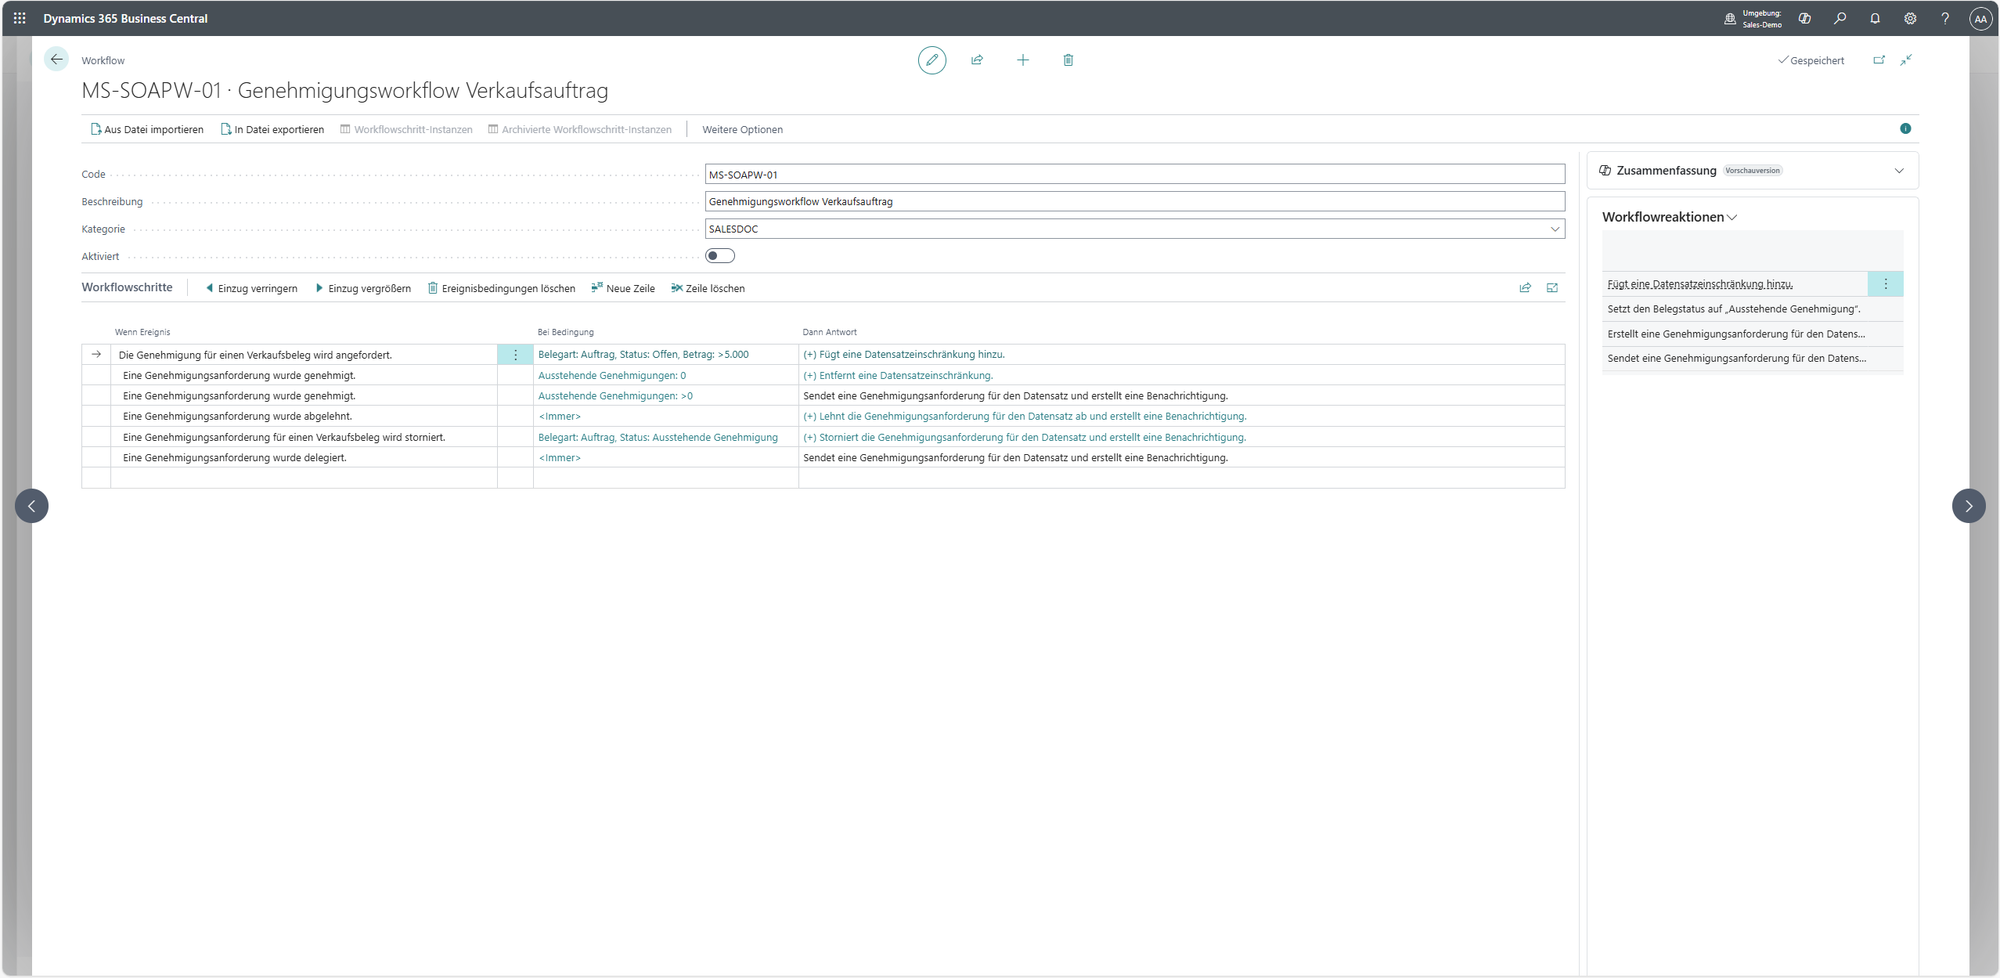The width and height of the screenshot is (2000, 978).
Task: Open the notifications bell icon
Action: (1875, 18)
